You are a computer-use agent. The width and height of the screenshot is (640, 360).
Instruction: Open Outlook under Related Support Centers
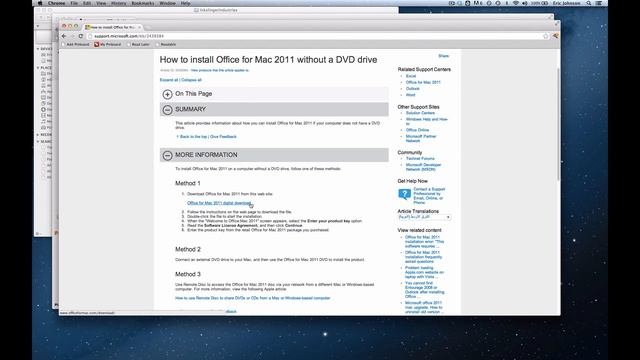click(412, 89)
